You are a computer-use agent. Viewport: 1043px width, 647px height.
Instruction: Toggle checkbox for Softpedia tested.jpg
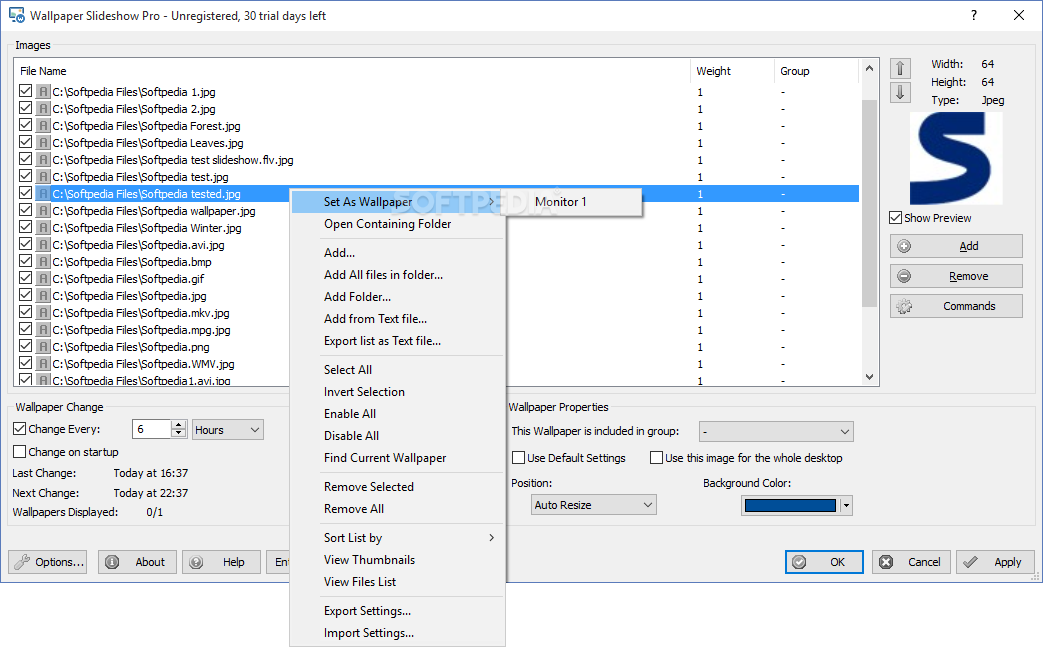[x=25, y=193]
